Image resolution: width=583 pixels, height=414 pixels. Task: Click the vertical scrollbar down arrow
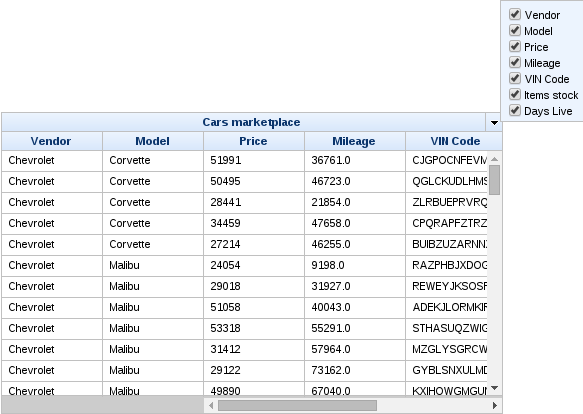pyautogui.click(x=495, y=388)
